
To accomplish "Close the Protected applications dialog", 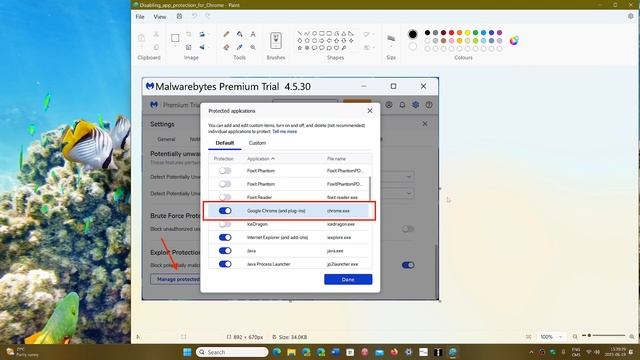I will [370, 111].
